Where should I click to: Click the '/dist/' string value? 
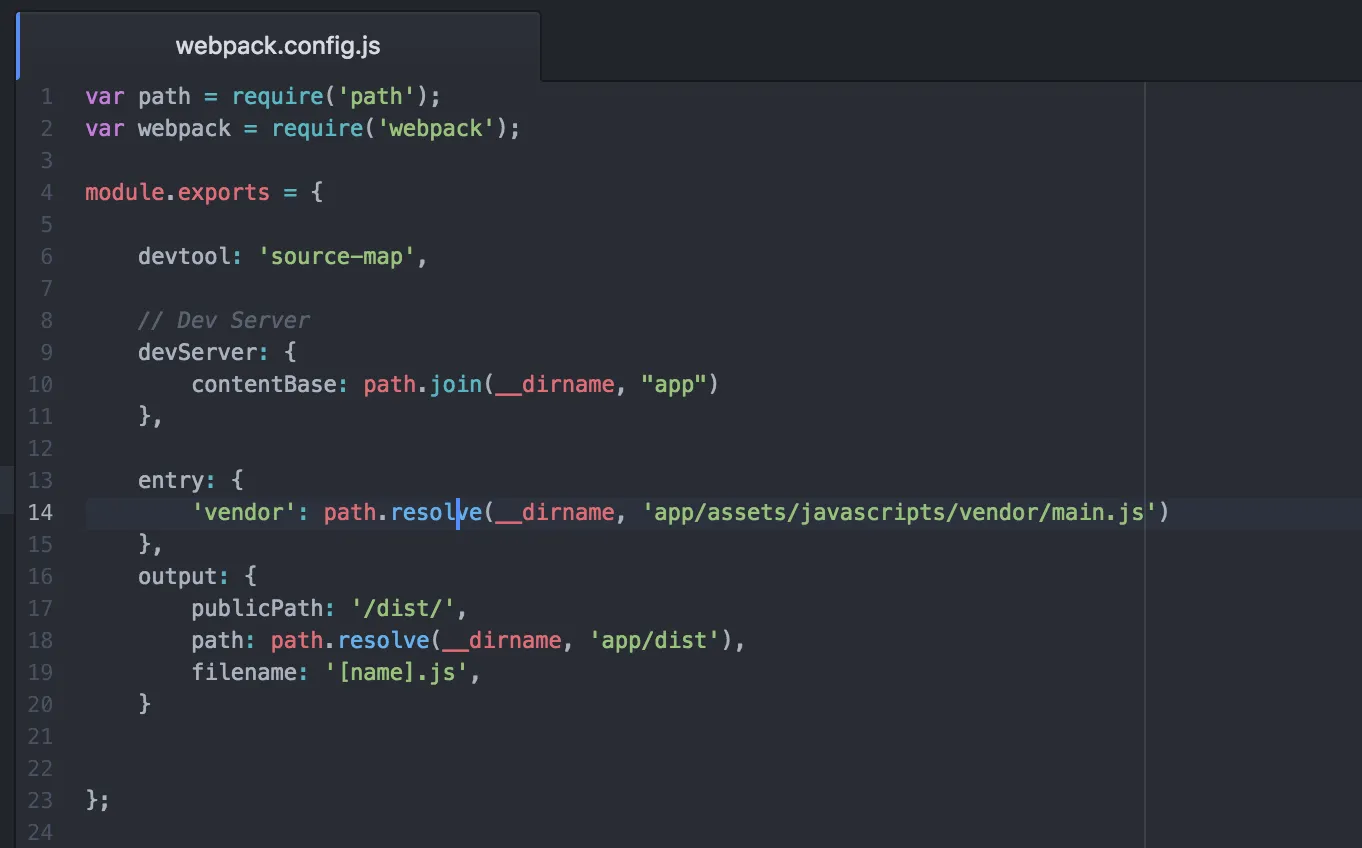(403, 608)
